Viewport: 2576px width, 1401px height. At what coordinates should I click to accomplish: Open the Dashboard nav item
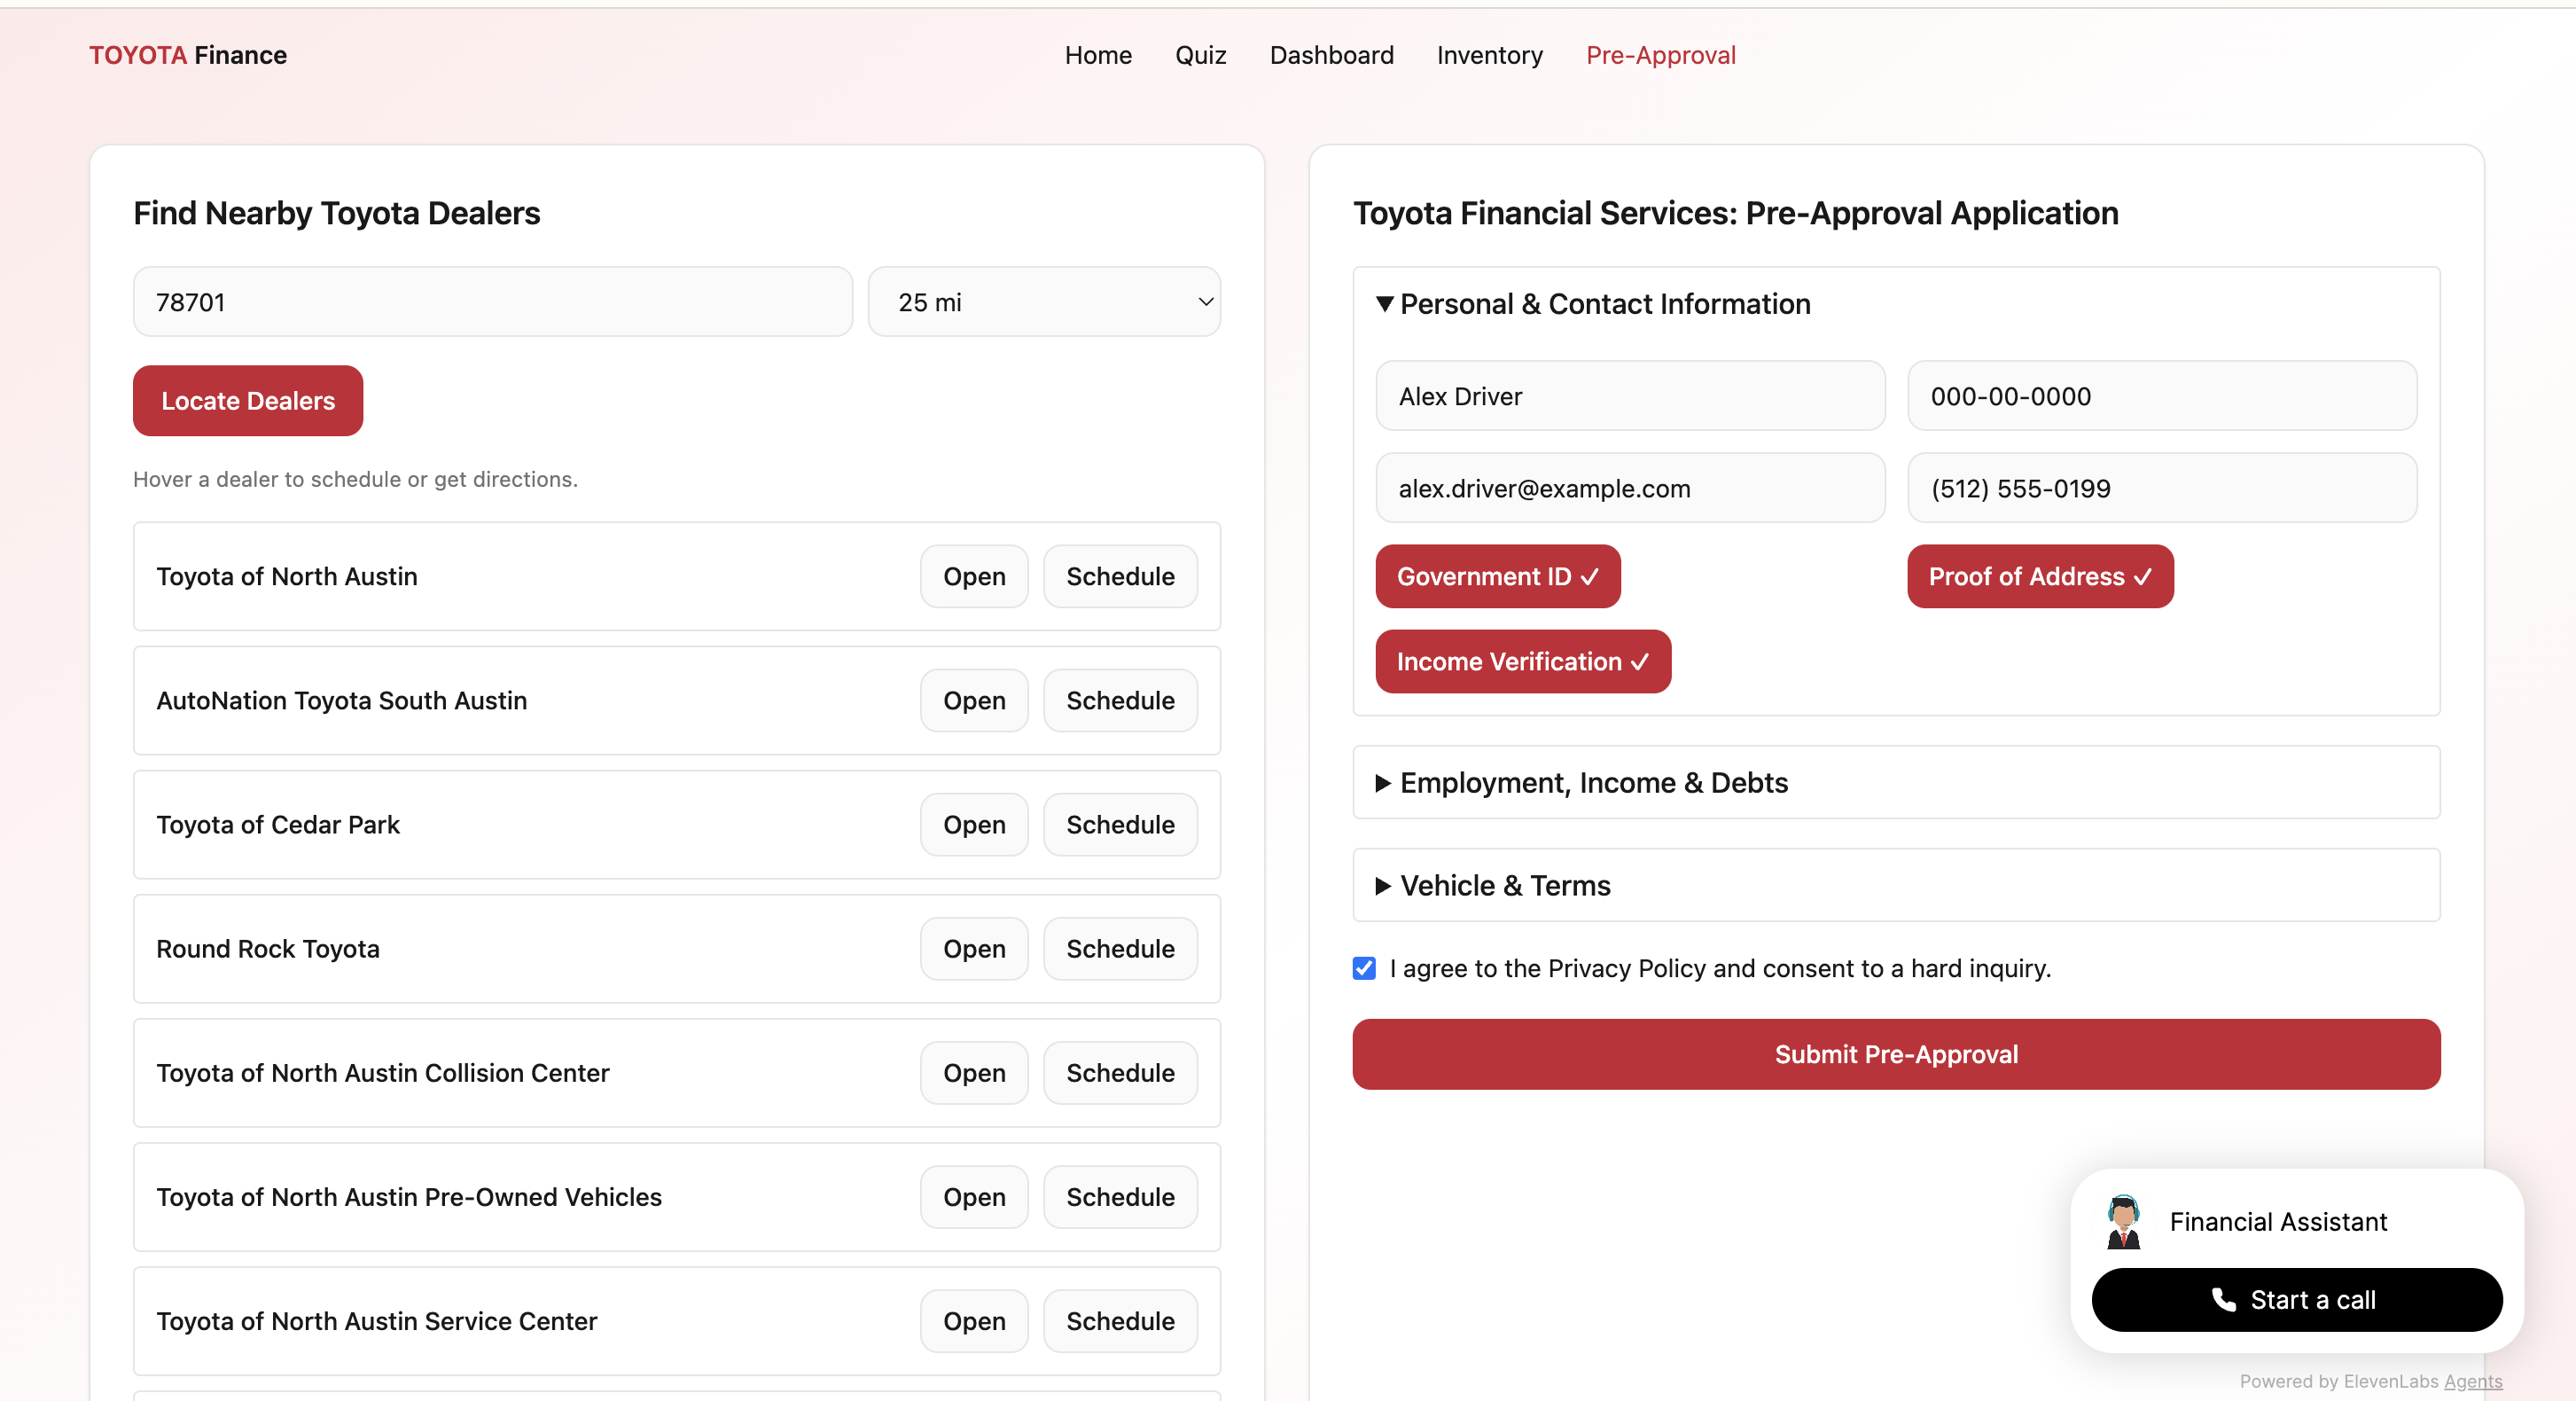1331,55
